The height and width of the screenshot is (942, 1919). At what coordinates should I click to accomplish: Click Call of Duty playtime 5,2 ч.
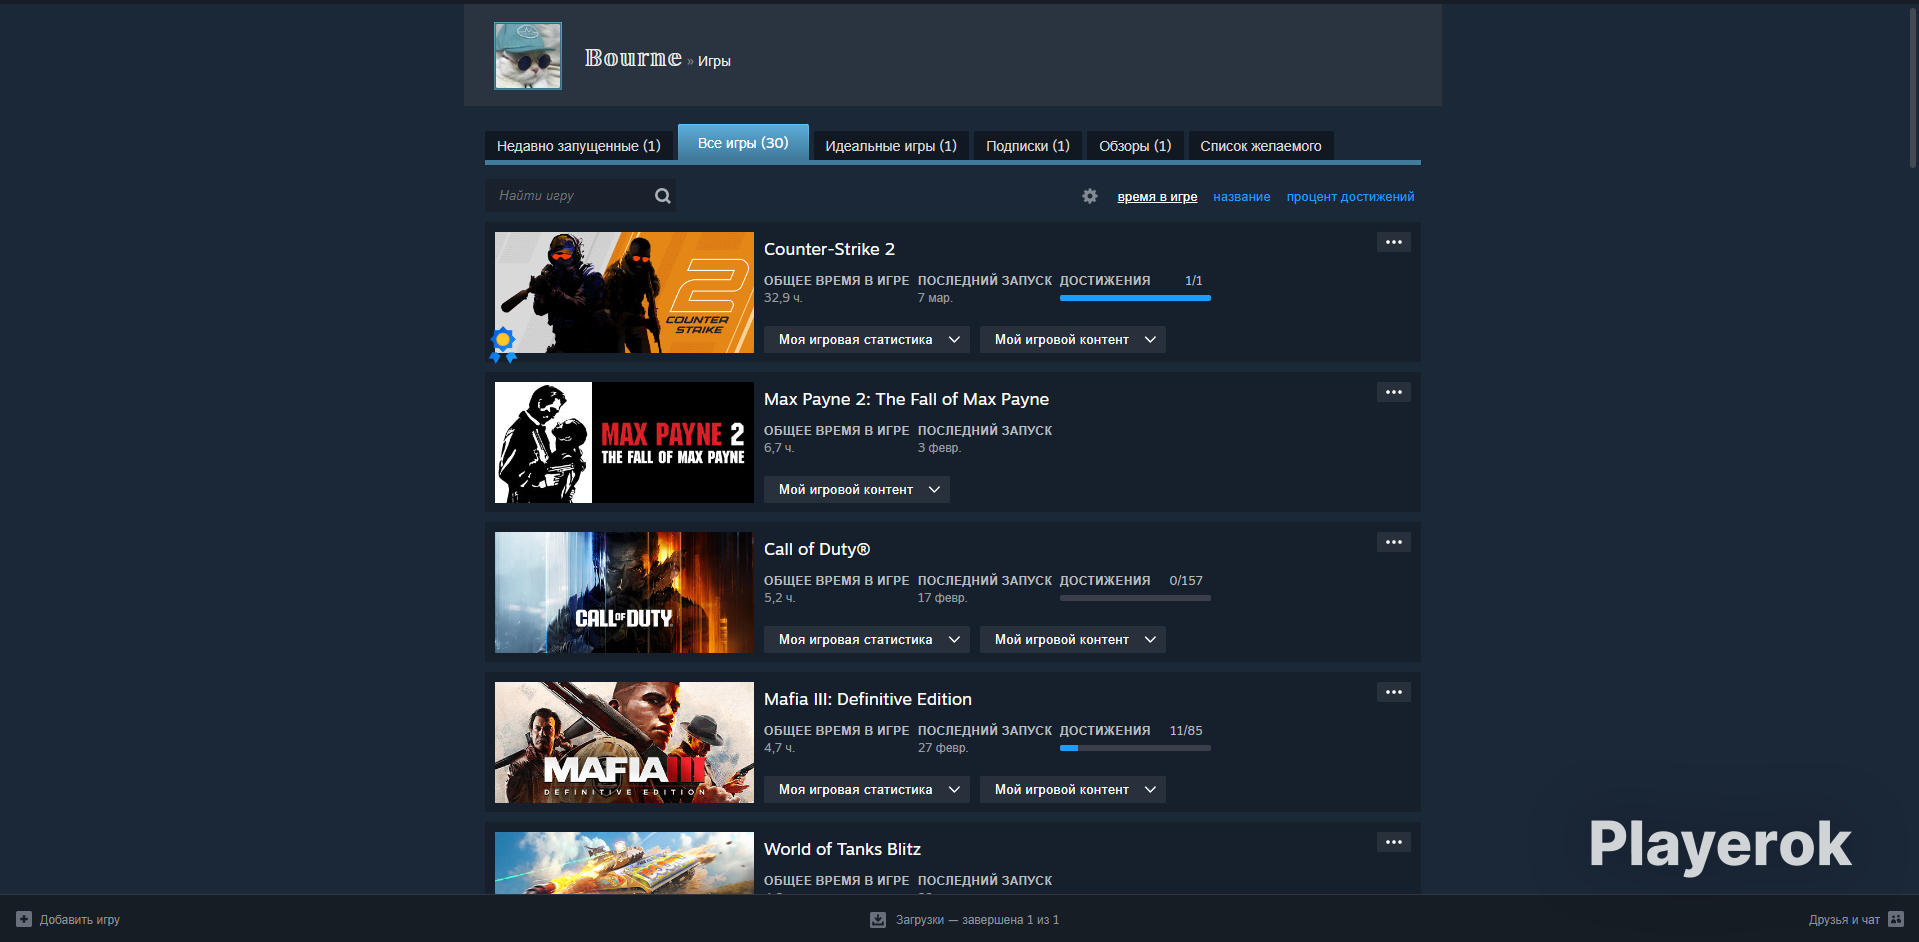coord(780,598)
